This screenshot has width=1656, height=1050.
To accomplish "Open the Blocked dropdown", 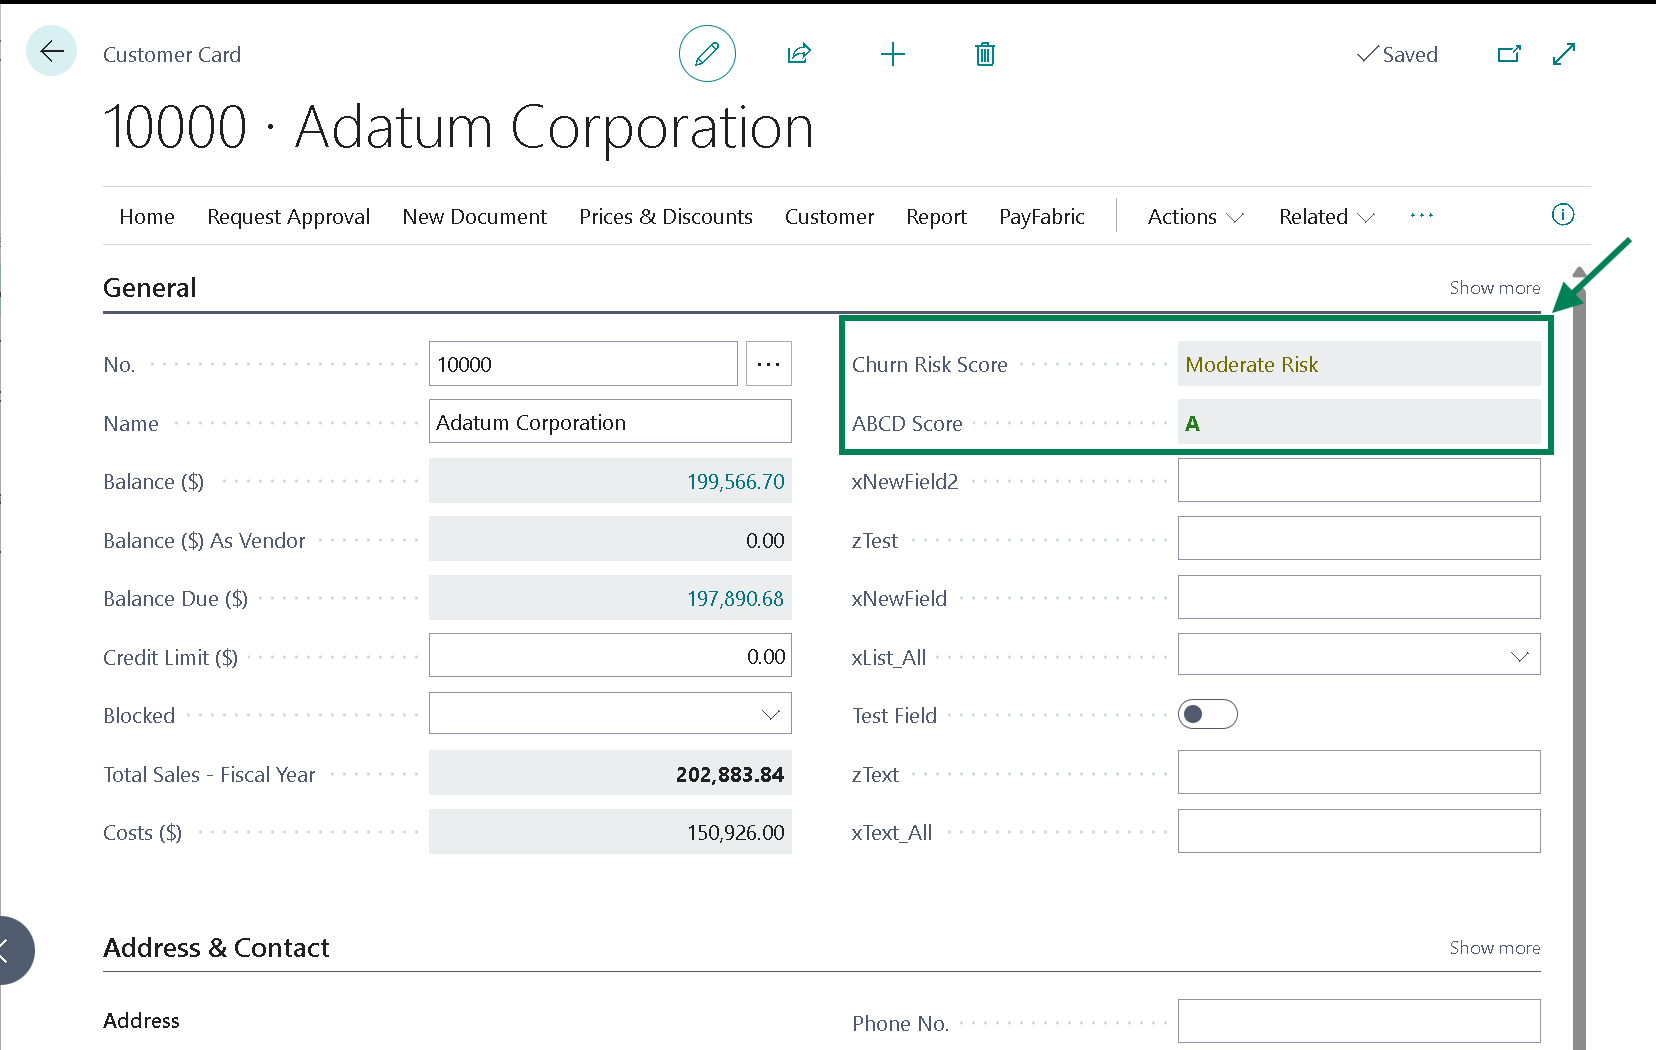I will [x=610, y=714].
